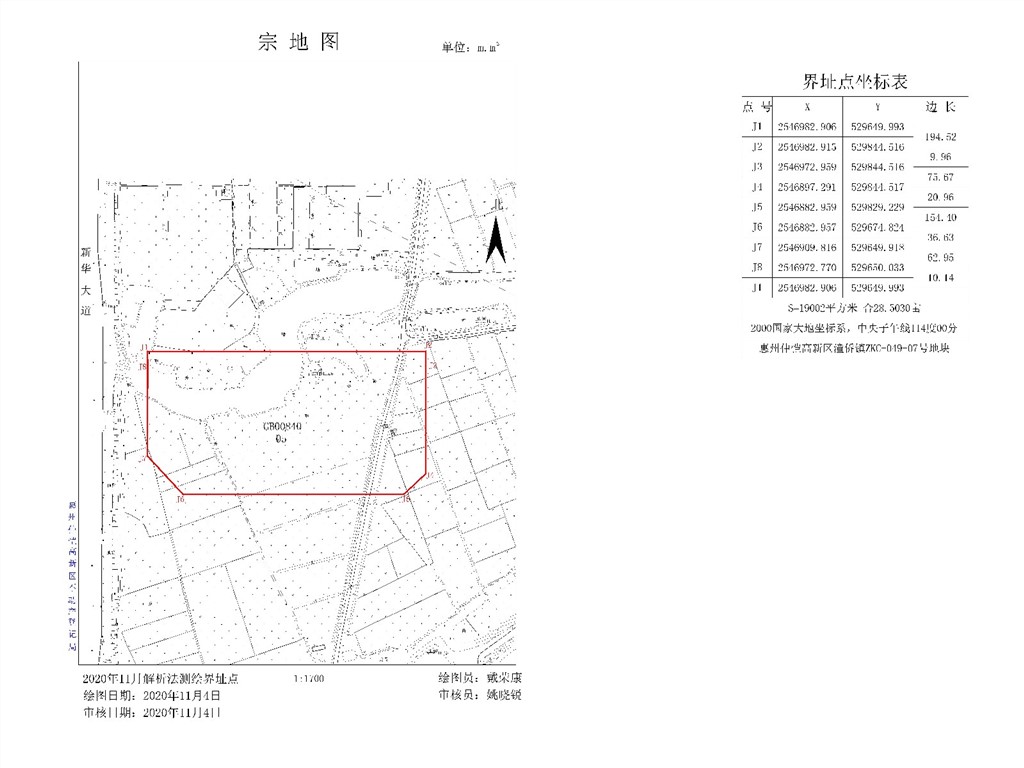This screenshot has width=1024, height=768.
Task: Click the side length value 194.52
Action: [941, 137]
